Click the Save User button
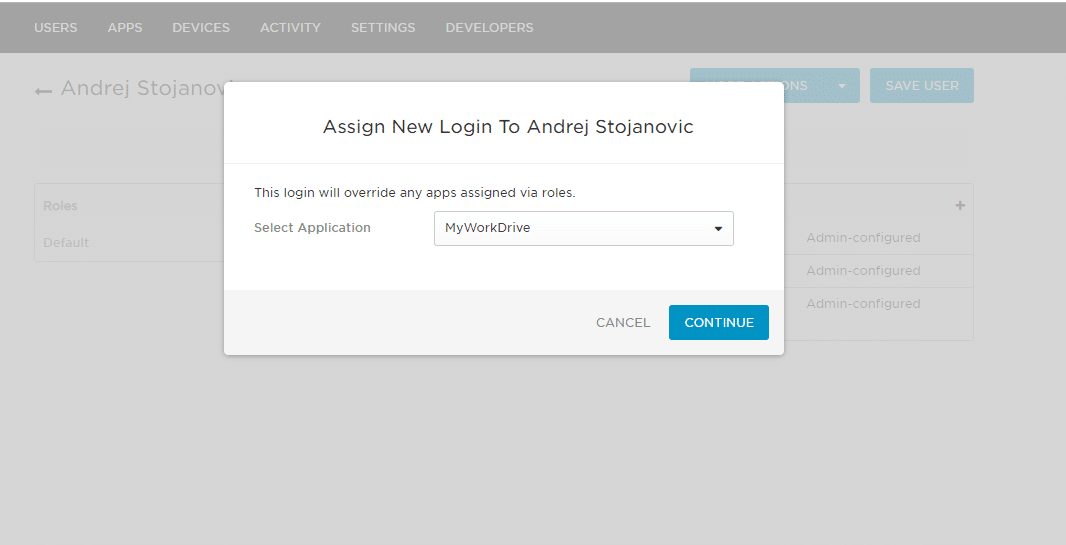The image size is (1066, 545). click(x=921, y=86)
